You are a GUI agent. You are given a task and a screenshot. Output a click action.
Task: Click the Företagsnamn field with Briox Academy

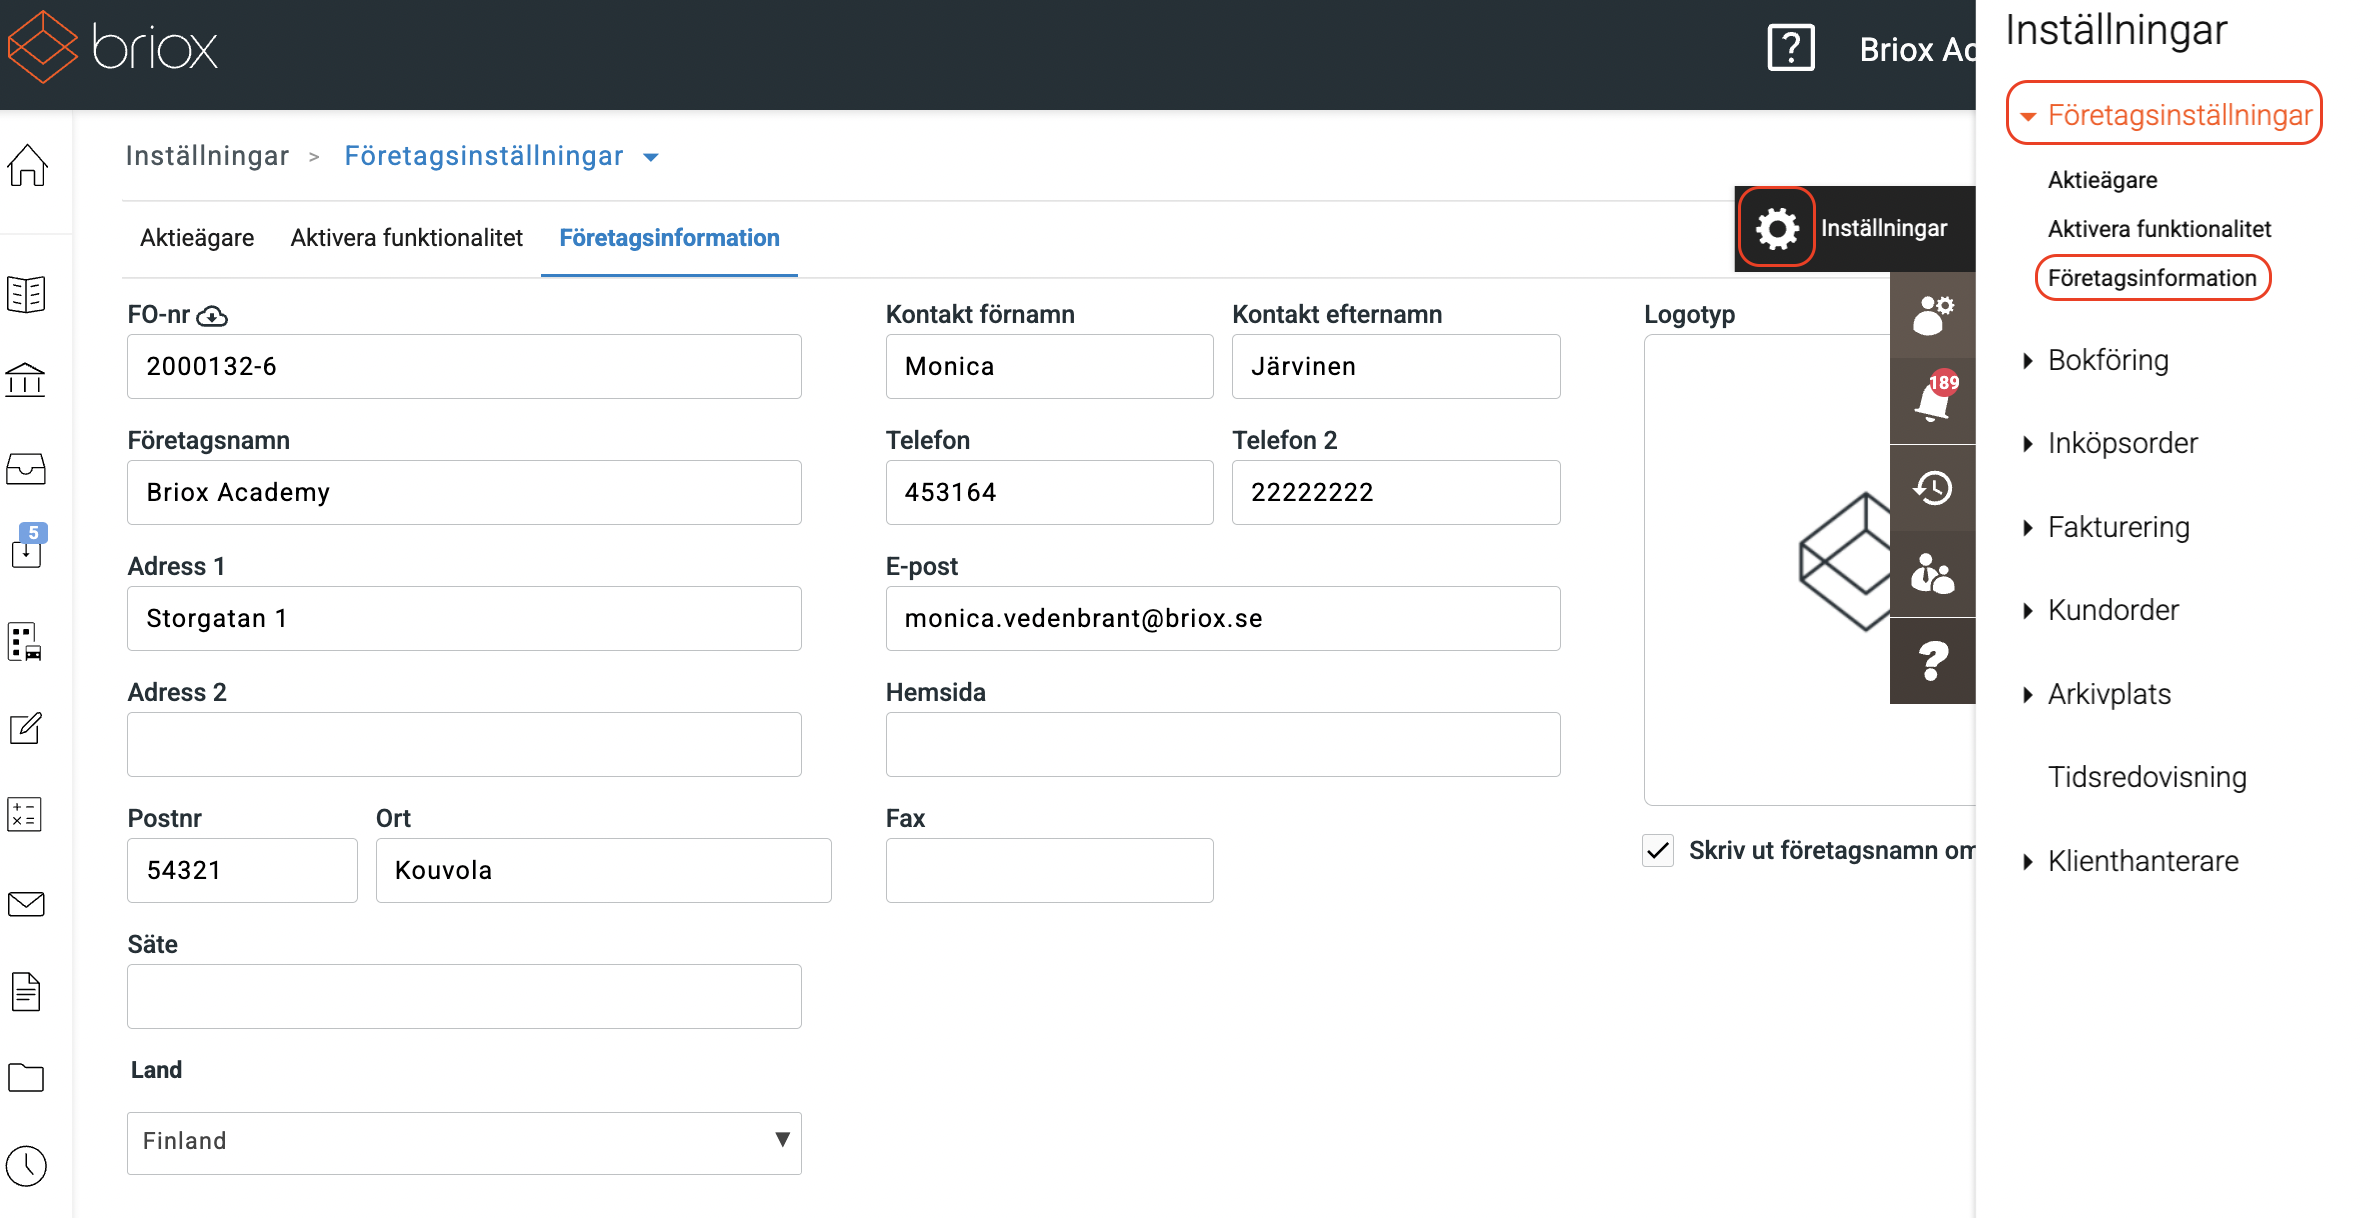(464, 492)
